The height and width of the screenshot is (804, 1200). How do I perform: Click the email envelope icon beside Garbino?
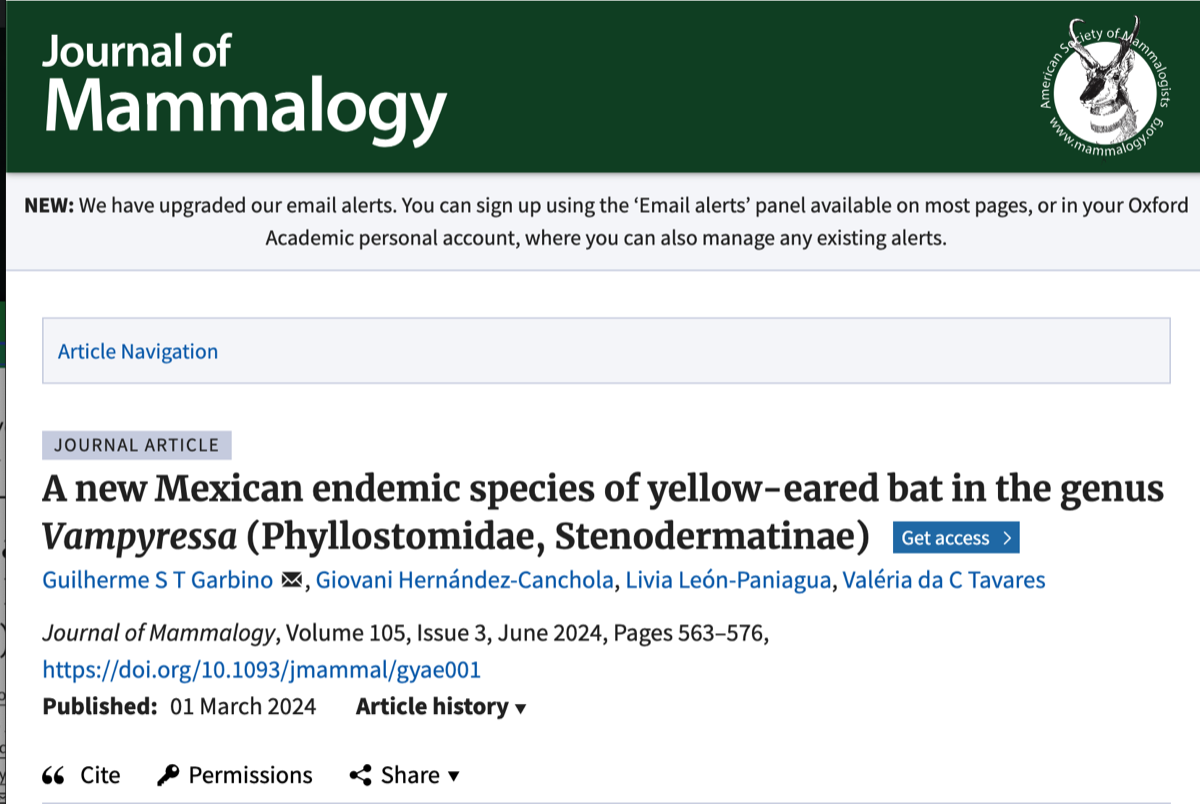pyautogui.click(x=292, y=580)
